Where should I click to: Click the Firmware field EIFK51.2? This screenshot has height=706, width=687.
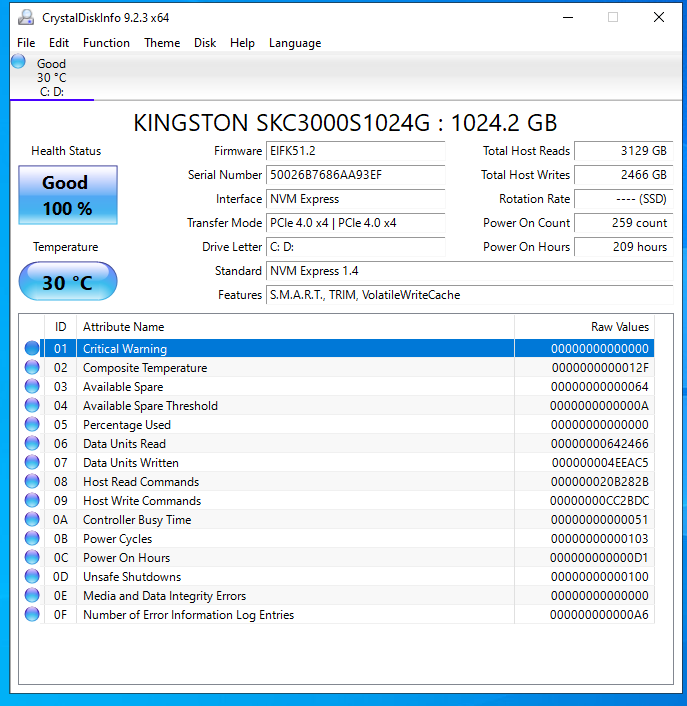(356, 151)
